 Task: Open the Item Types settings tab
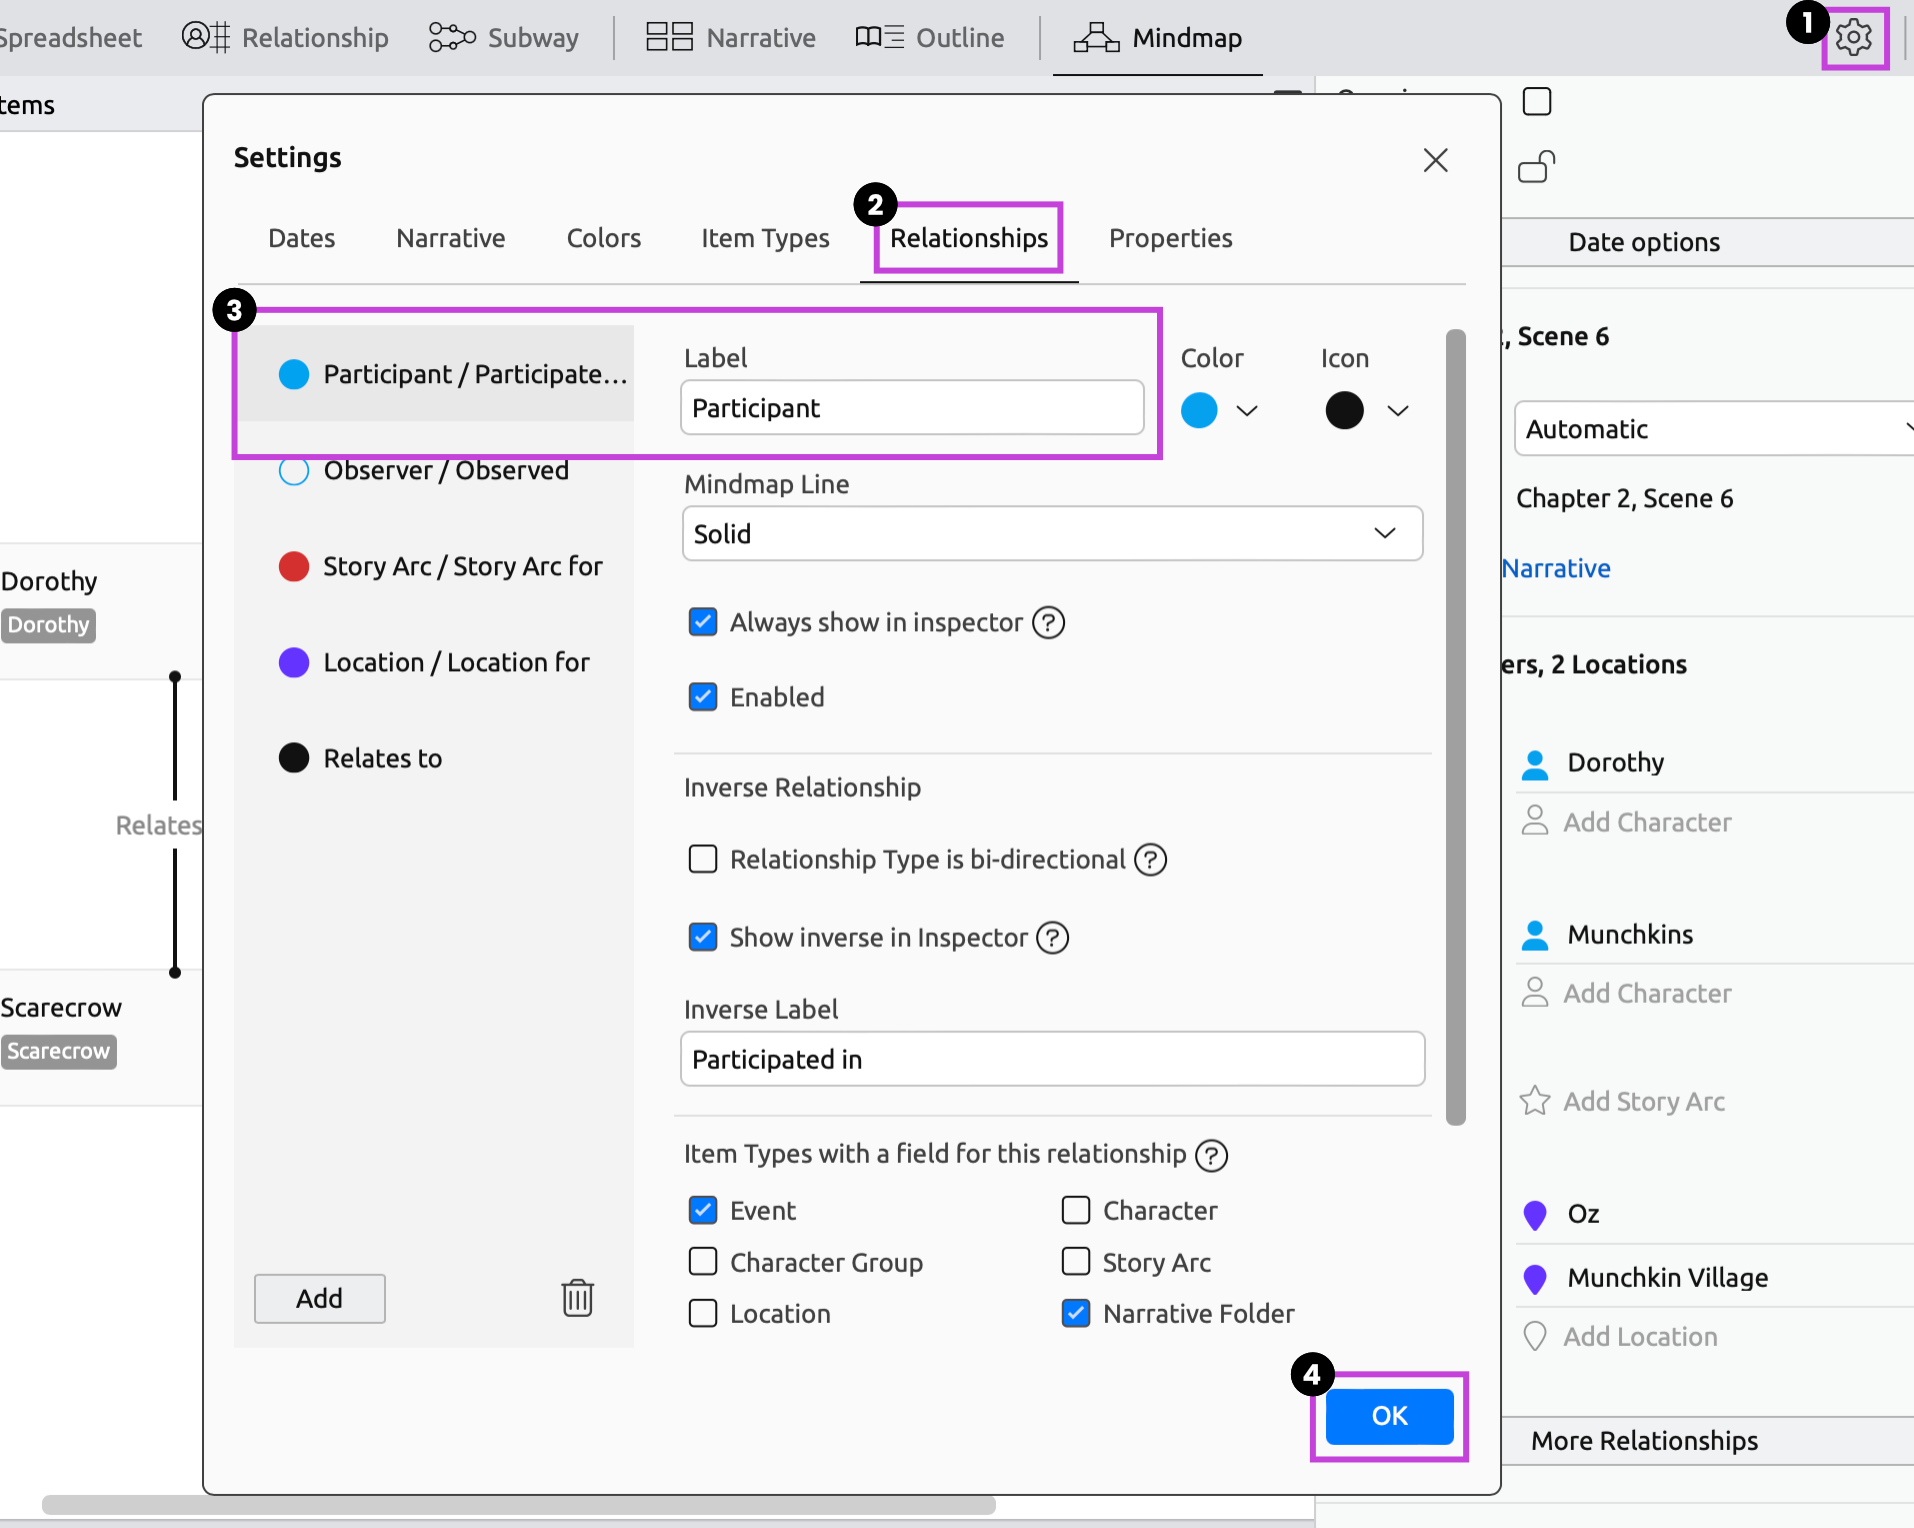[x=765, y=238]
